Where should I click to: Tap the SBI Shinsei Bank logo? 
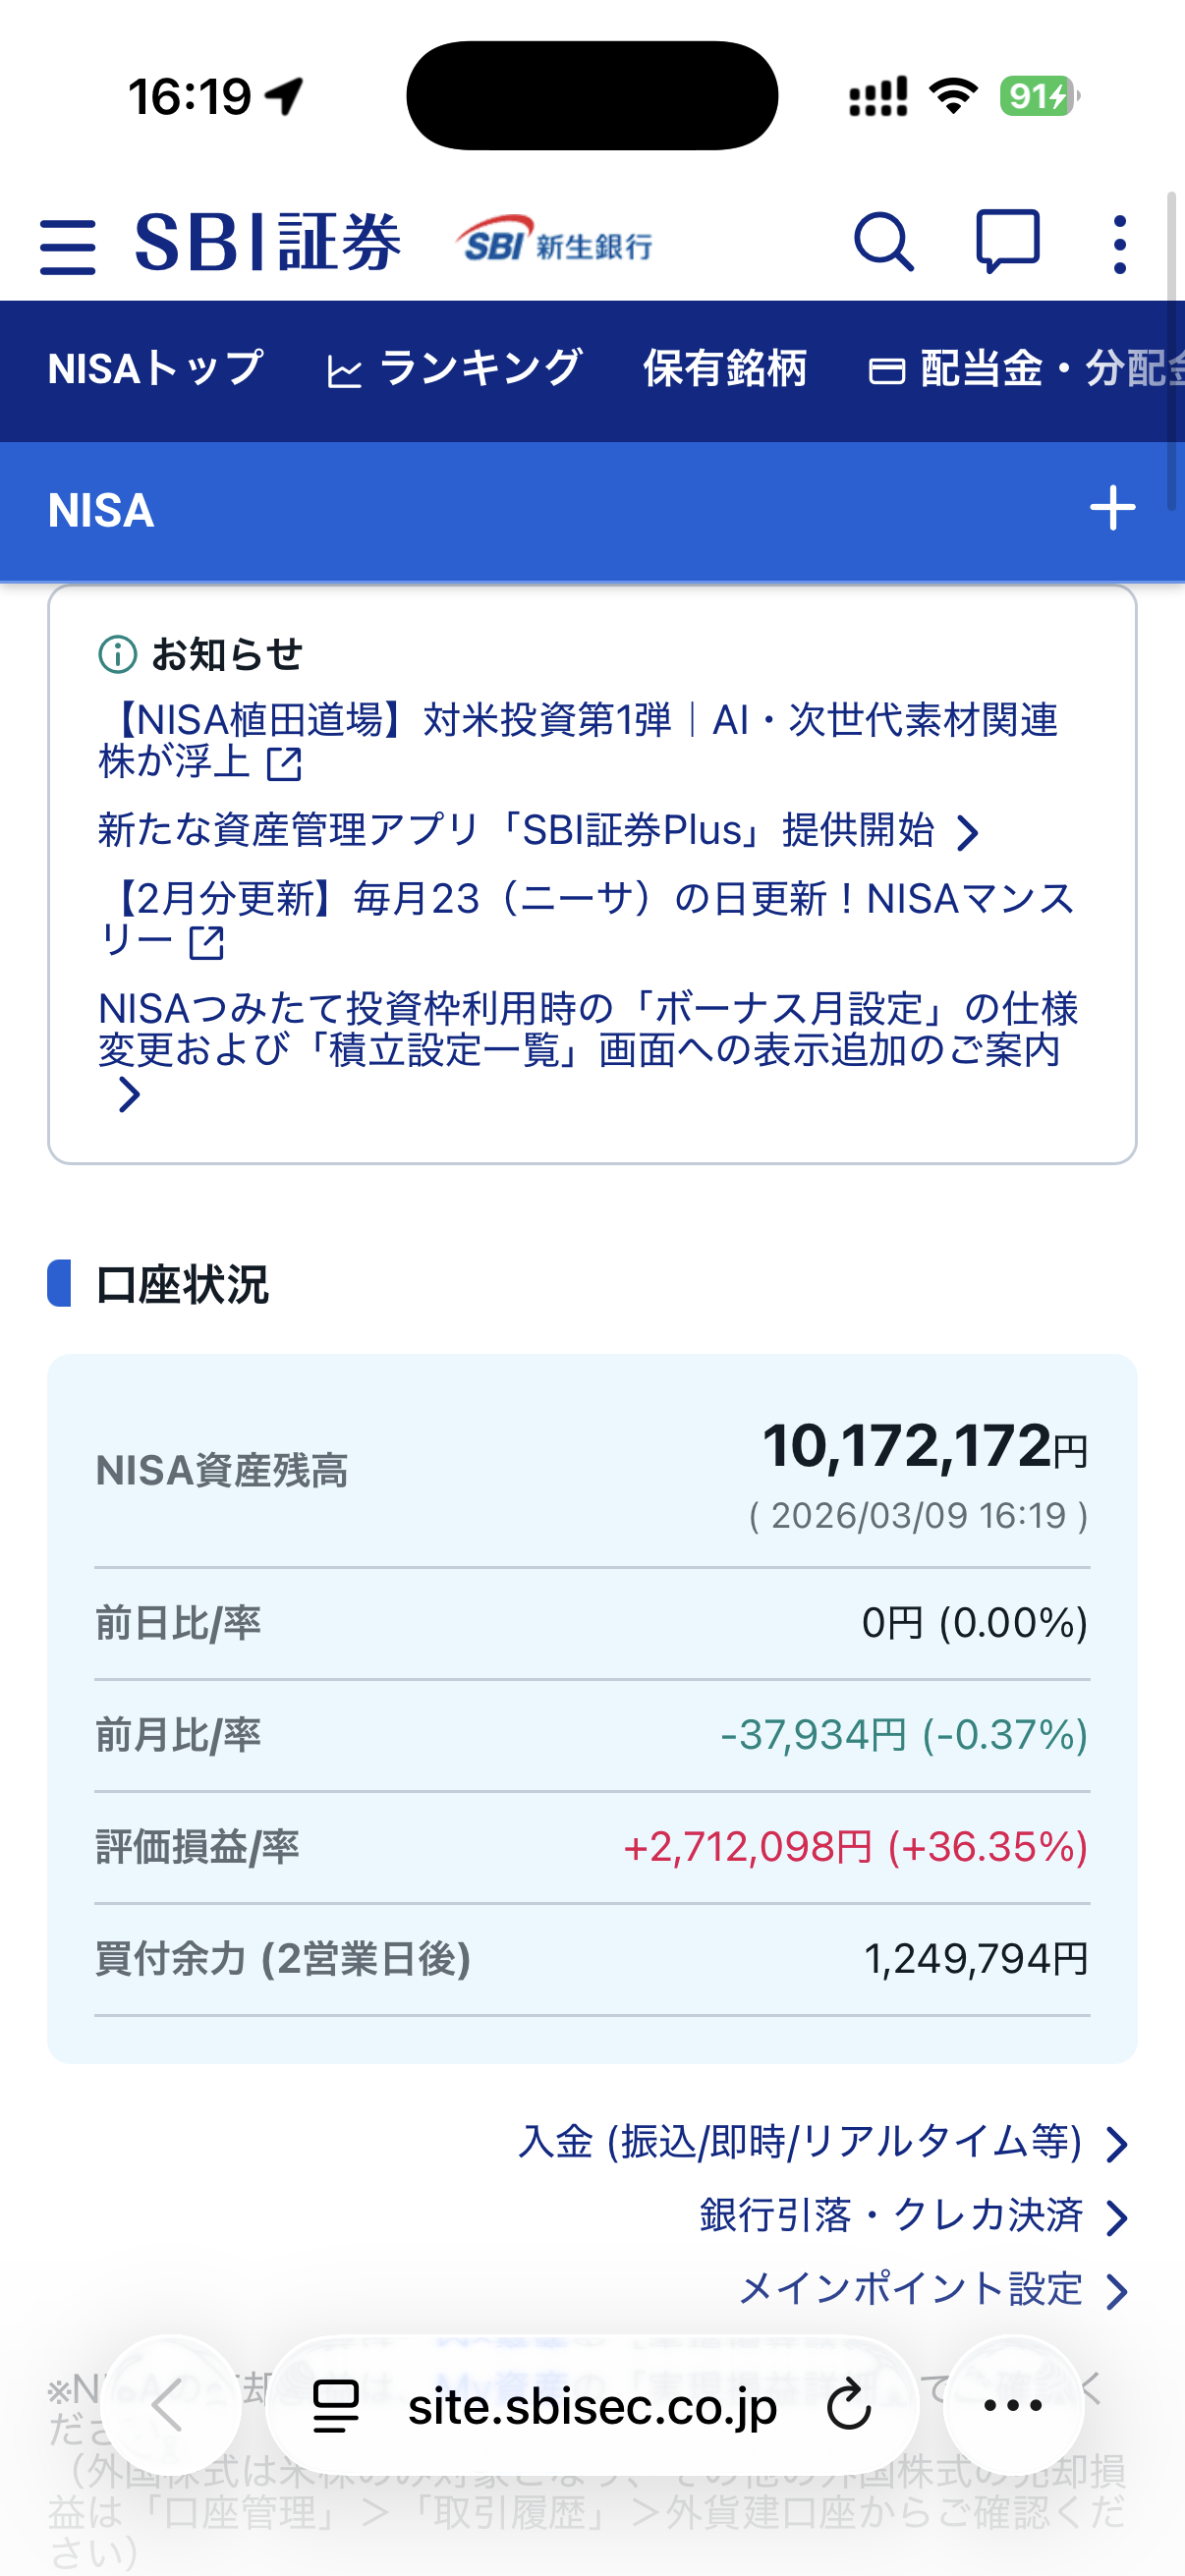(x=554, y=242)
